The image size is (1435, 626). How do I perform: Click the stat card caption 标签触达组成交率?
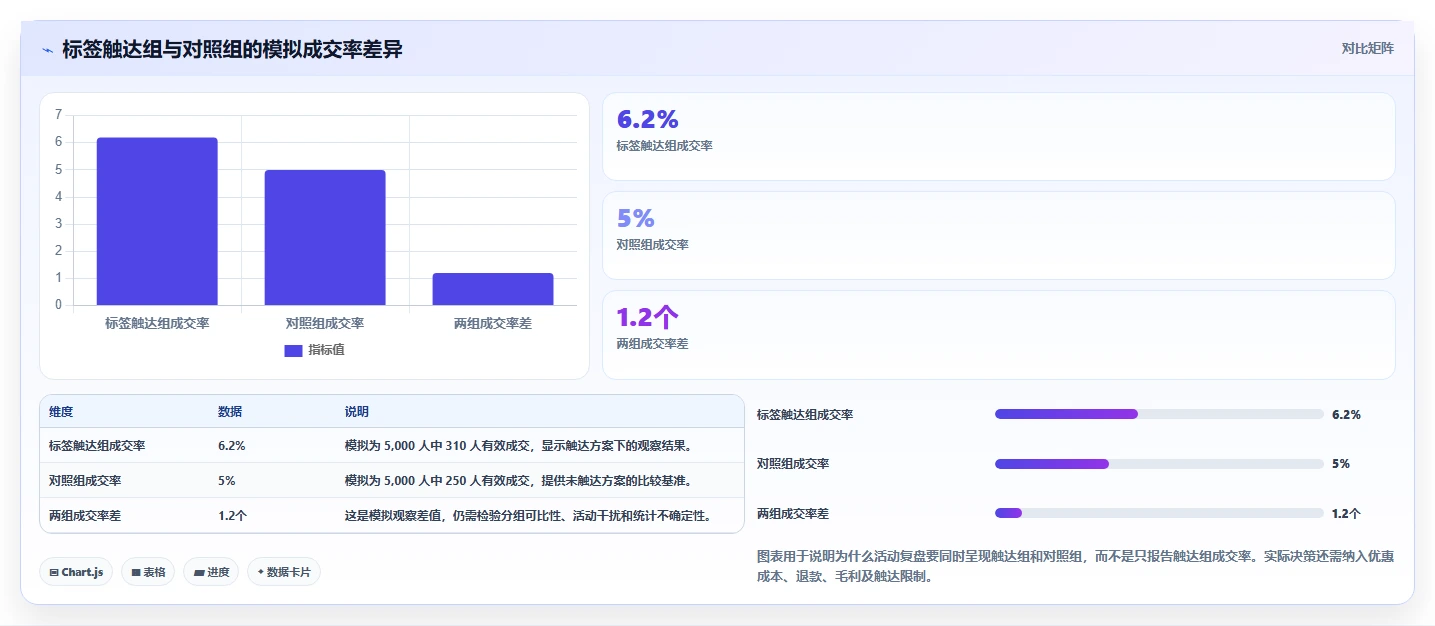point(665,146)
